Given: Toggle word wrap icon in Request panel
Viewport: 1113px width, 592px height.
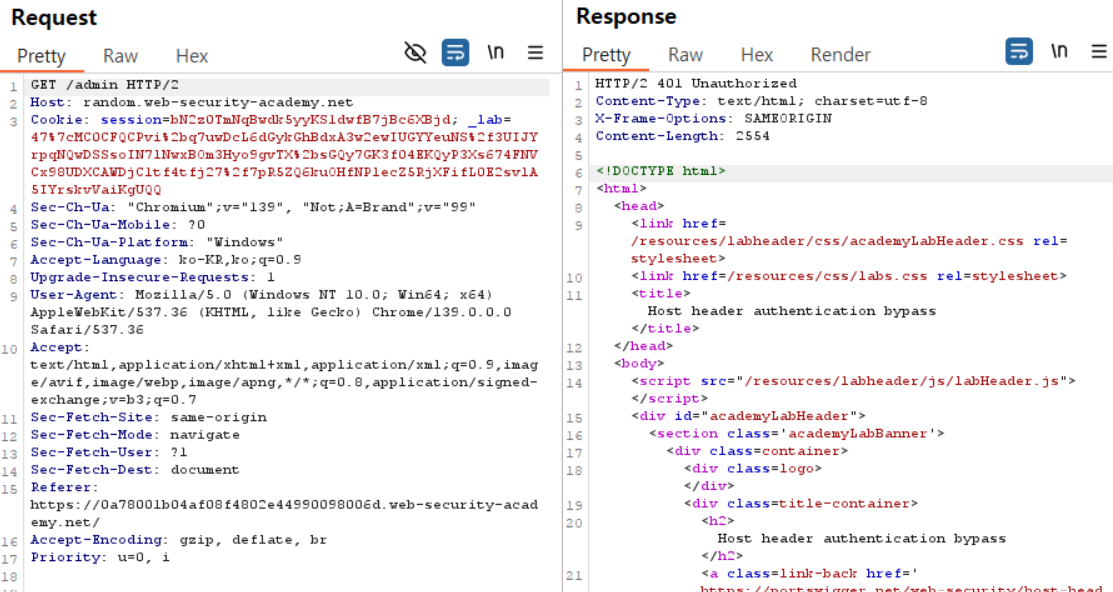Looking at the screenshot, I should (x=455, y=53).
